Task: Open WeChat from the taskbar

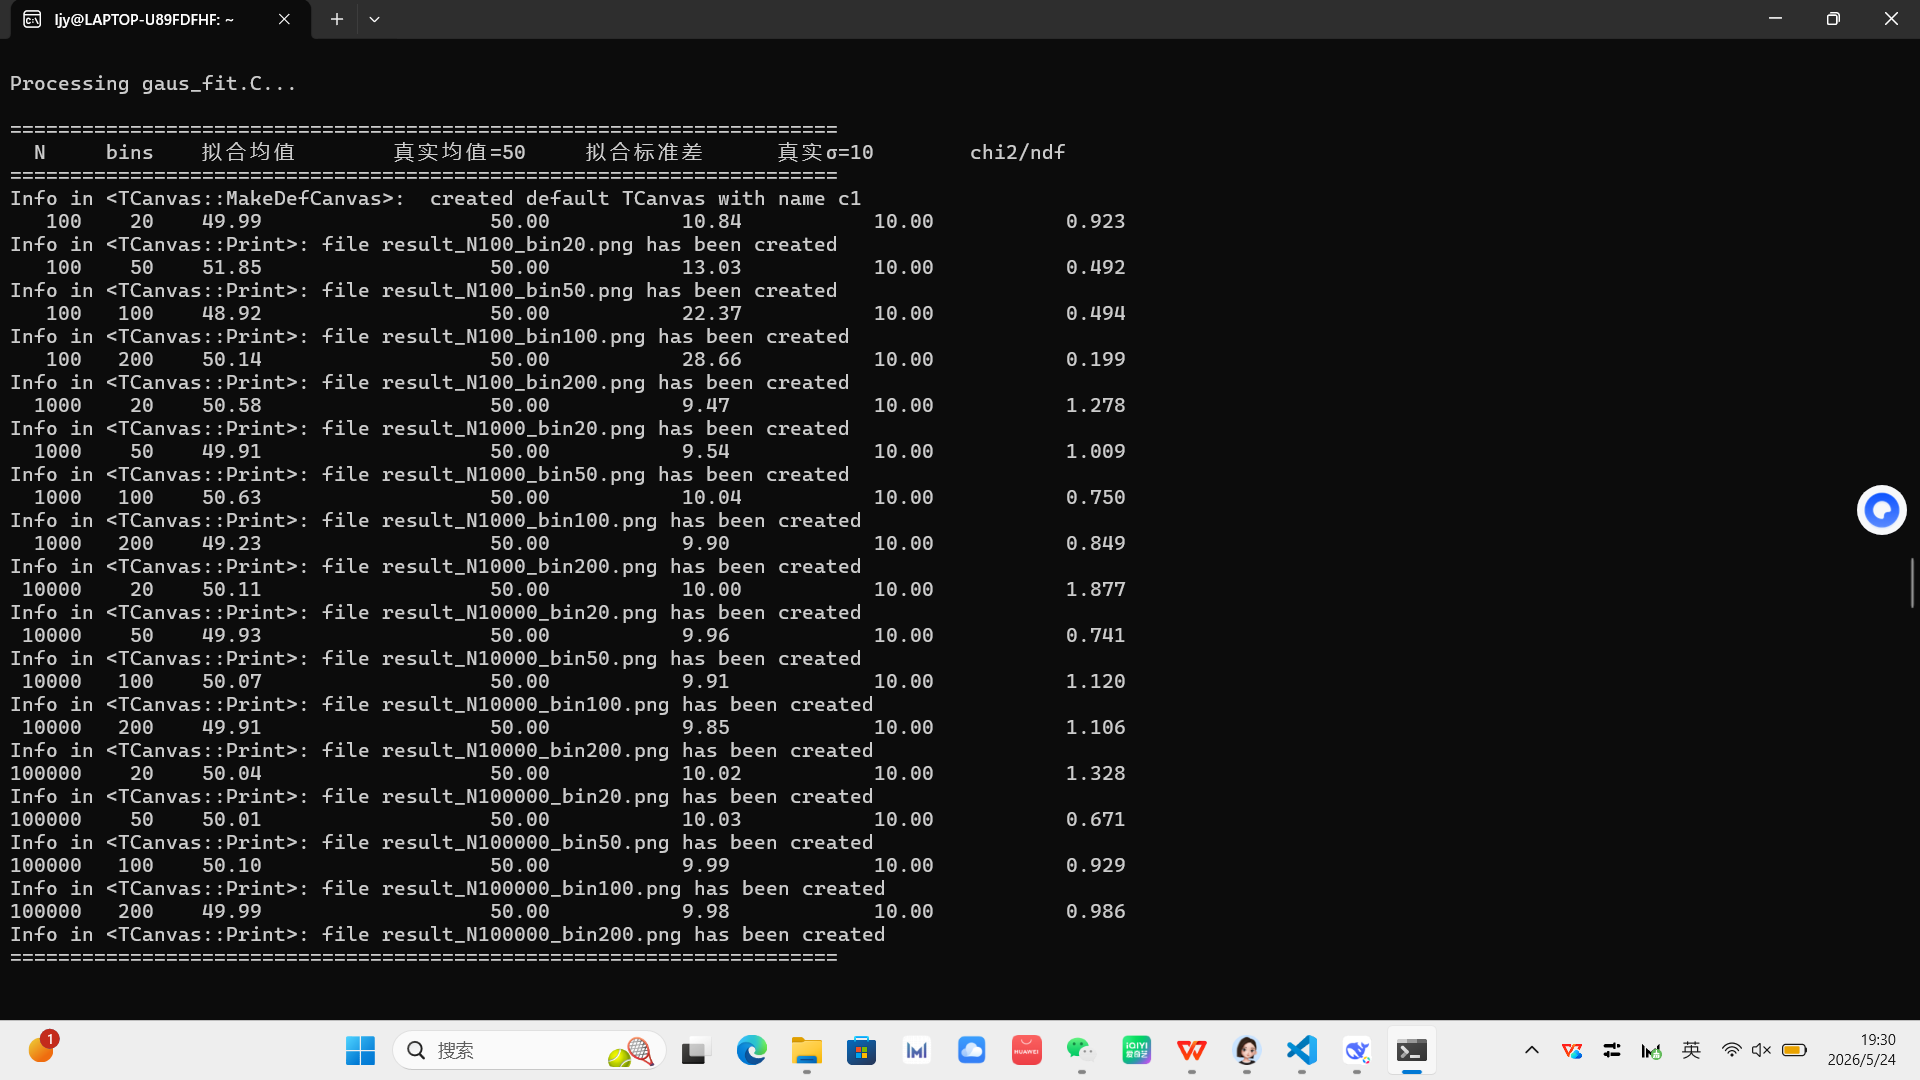Action: point(1081,1050)
